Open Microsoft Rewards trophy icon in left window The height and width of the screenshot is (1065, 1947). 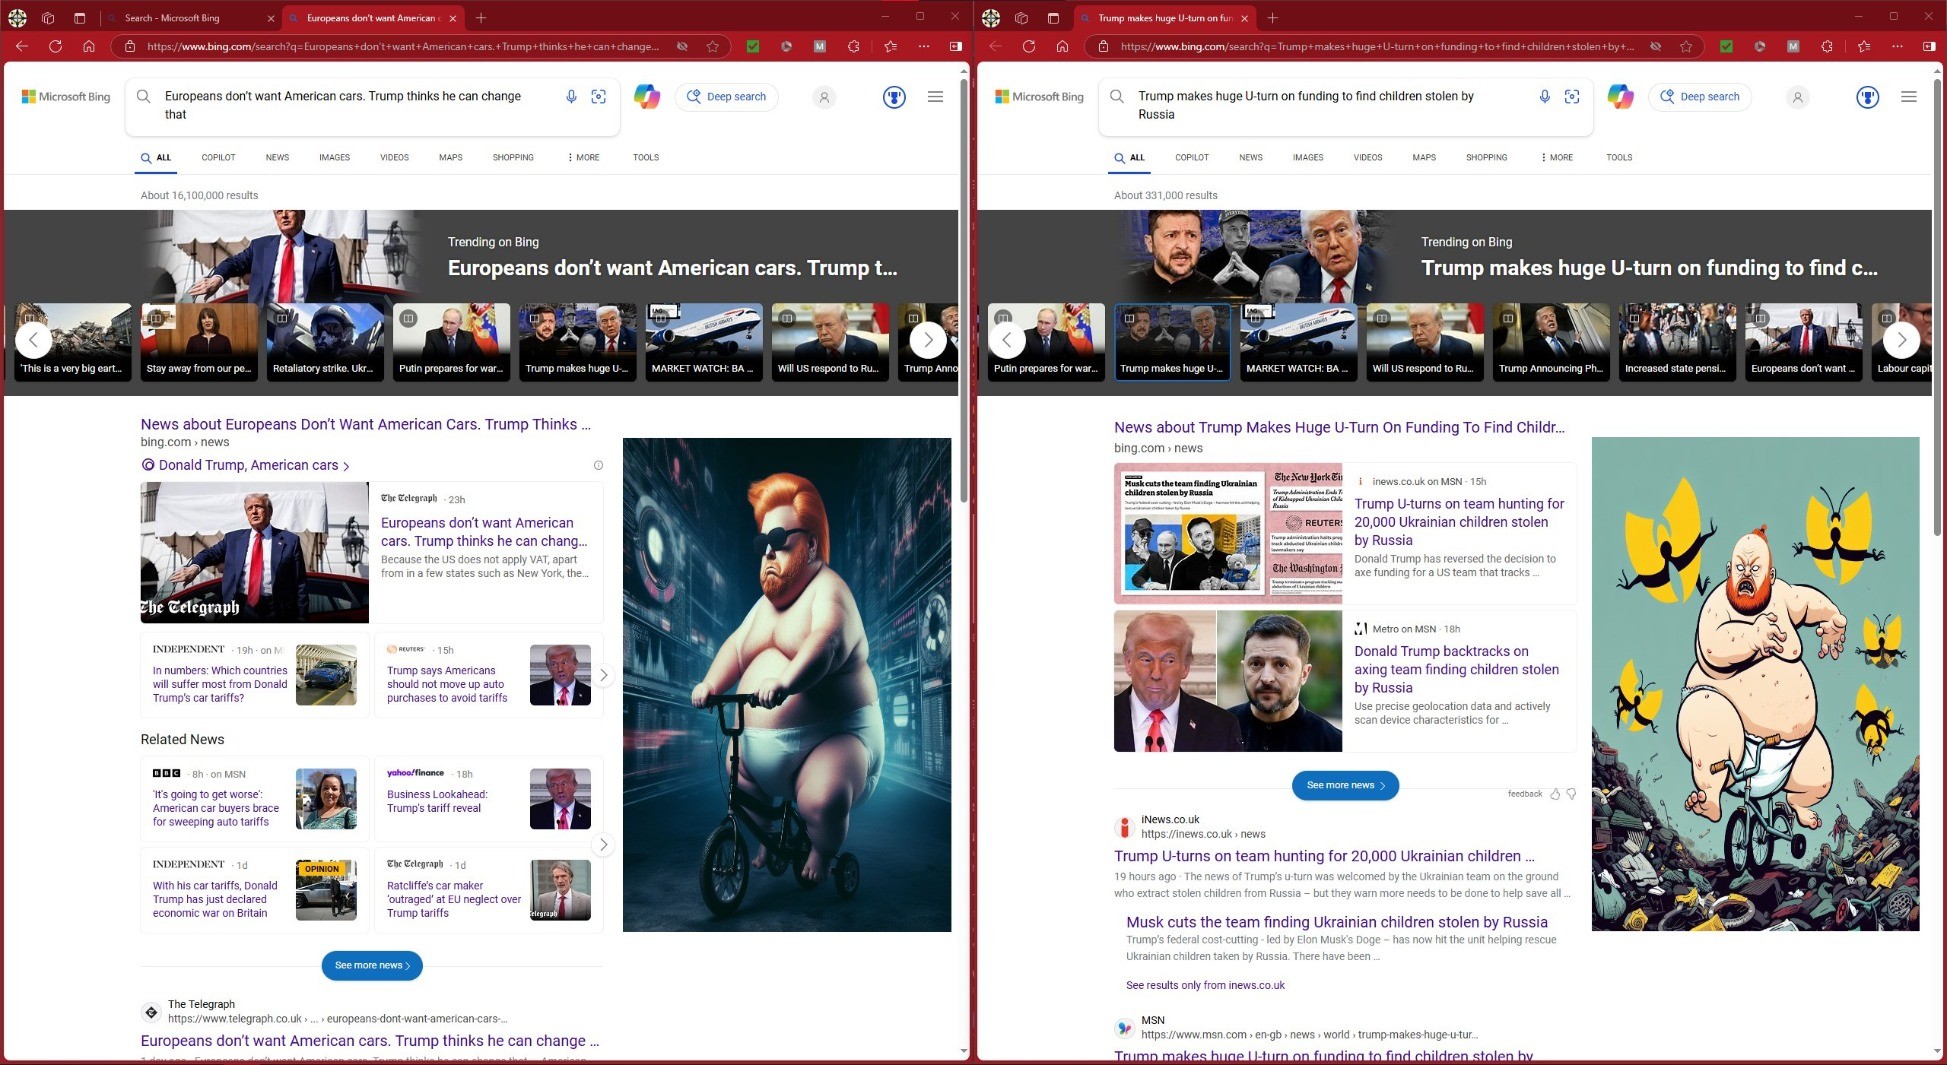pos(894,97)
